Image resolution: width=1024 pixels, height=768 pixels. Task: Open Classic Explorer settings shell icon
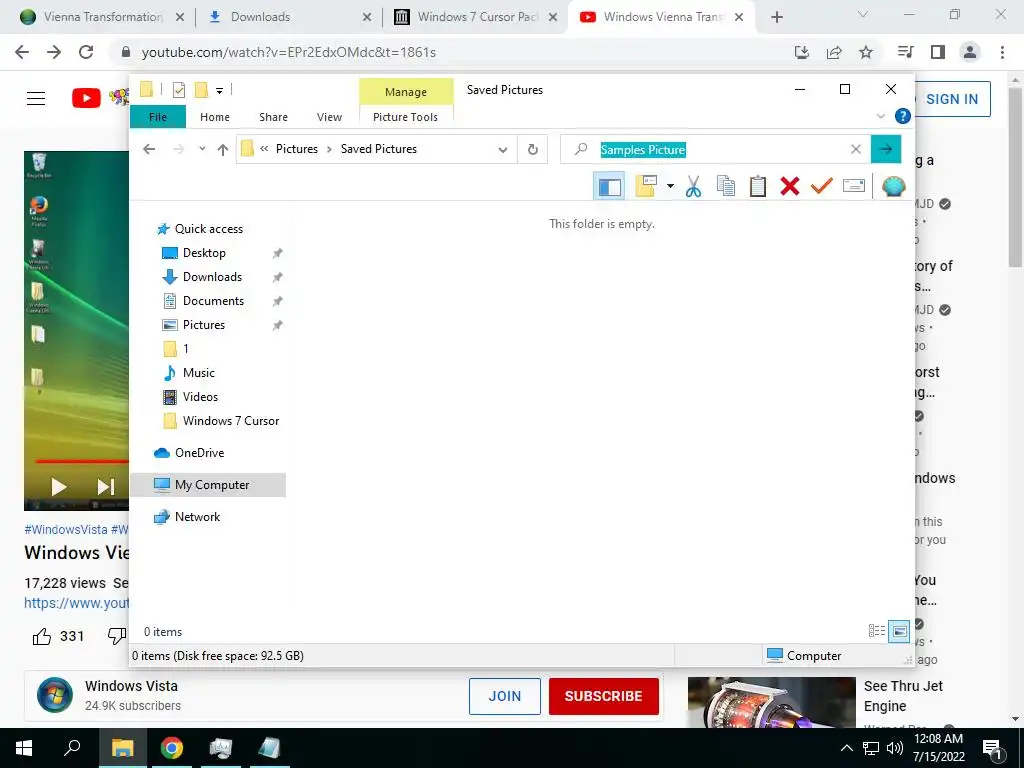[893, 187]
